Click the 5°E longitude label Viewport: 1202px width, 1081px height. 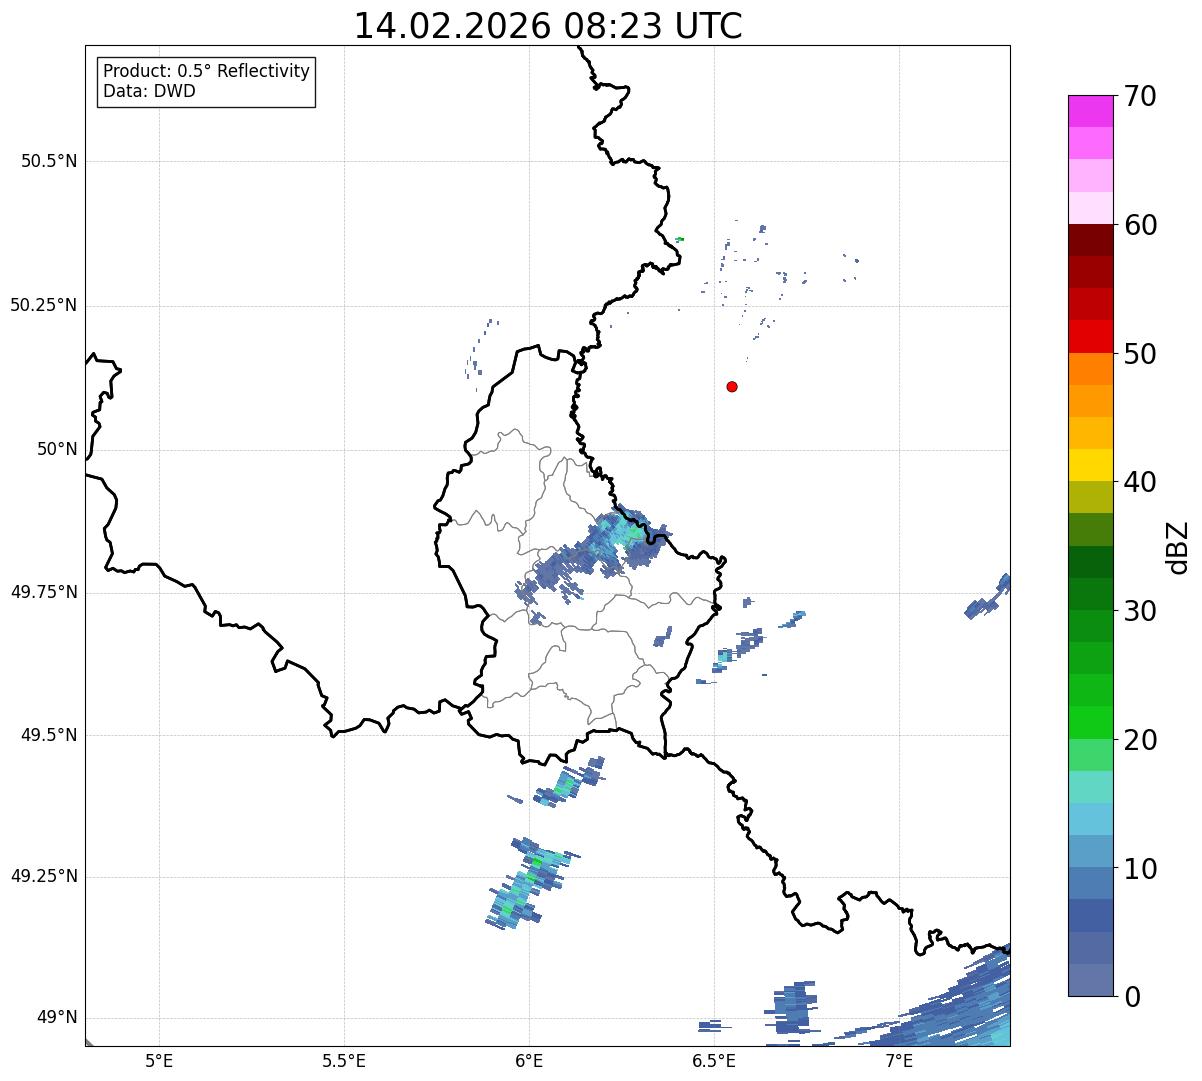[159, 1060]
